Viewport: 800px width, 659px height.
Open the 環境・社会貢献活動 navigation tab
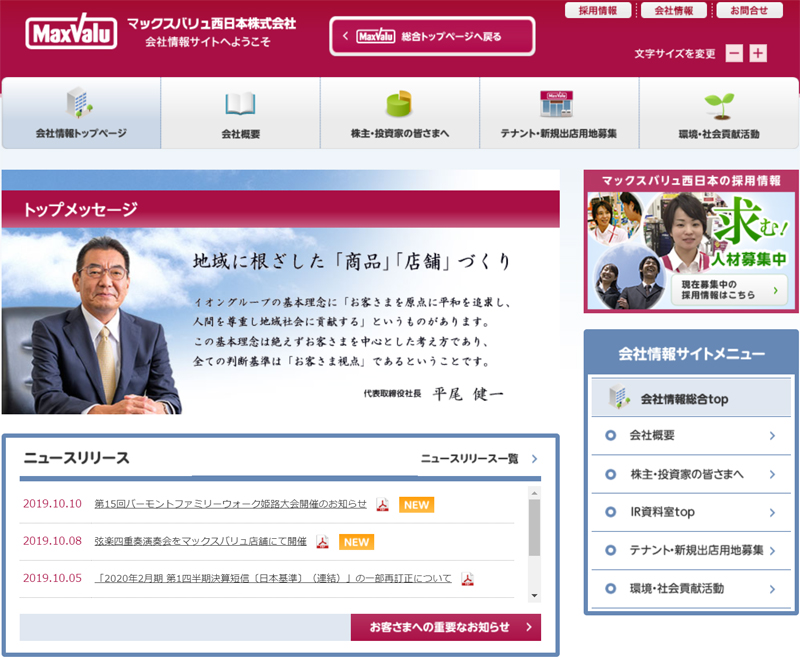(719, 113)
